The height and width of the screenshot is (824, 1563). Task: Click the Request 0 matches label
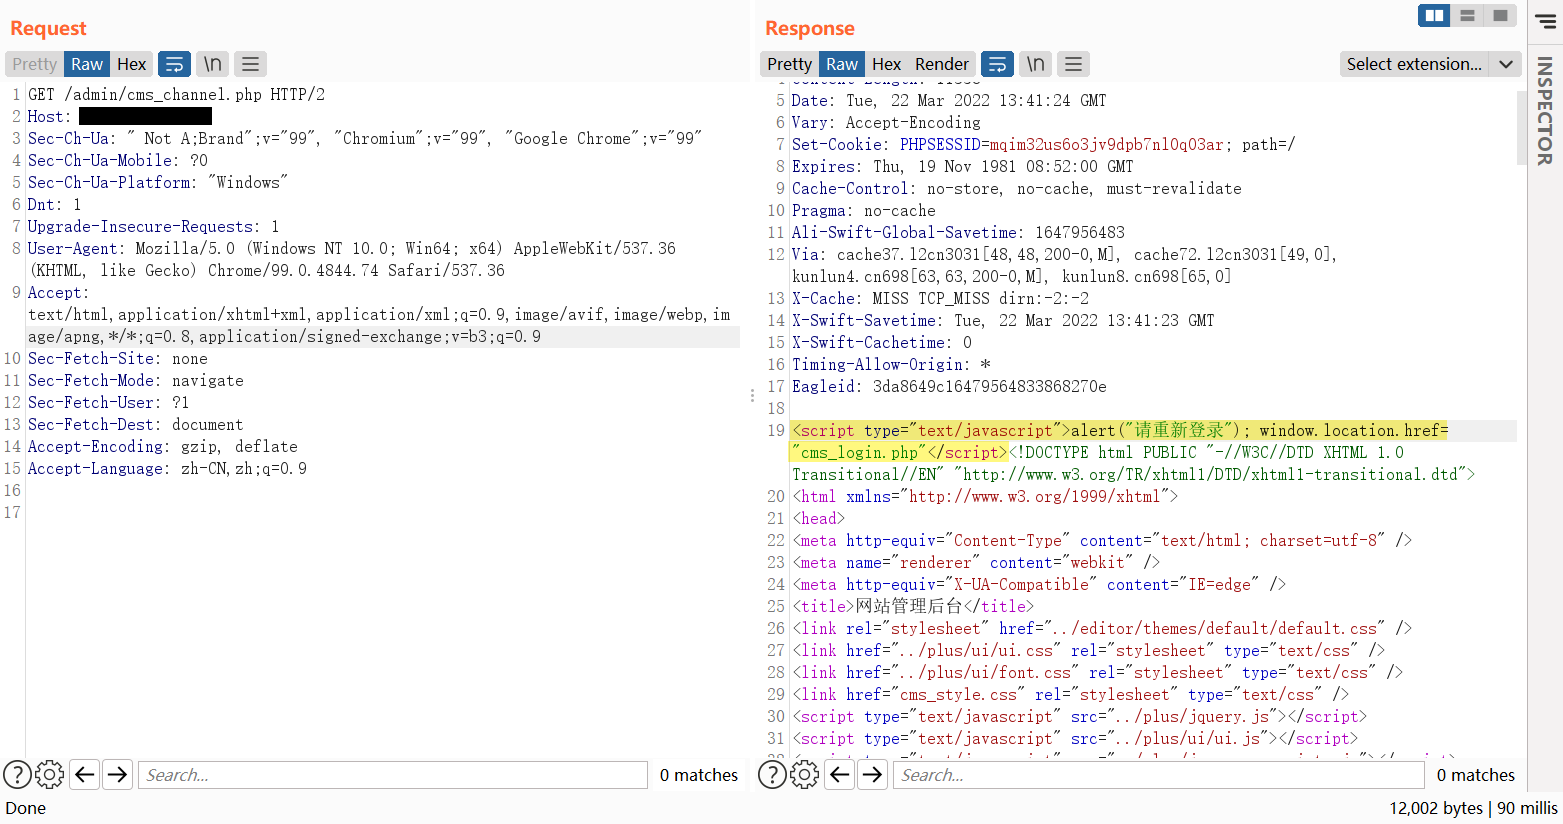click(x=699, y=775)
